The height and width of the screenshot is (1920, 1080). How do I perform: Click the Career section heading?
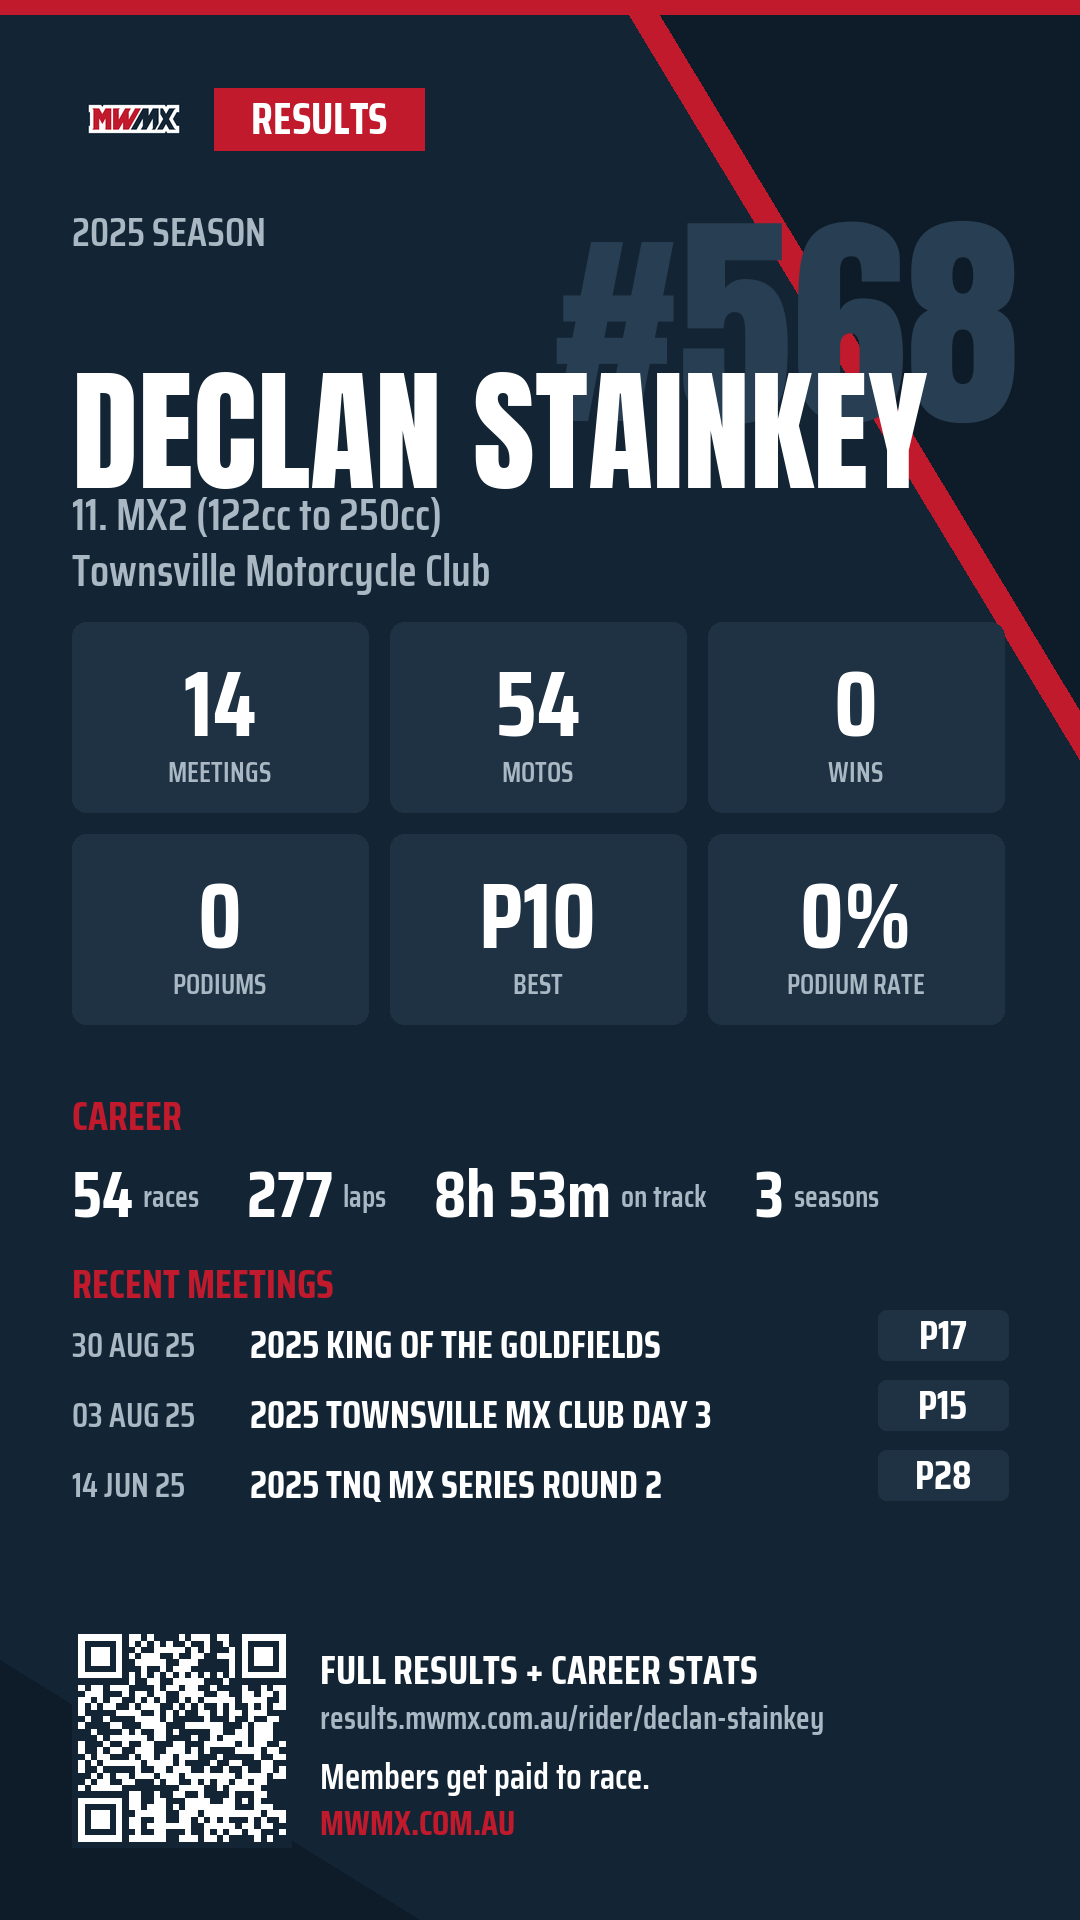click(x=127, y=1117)
